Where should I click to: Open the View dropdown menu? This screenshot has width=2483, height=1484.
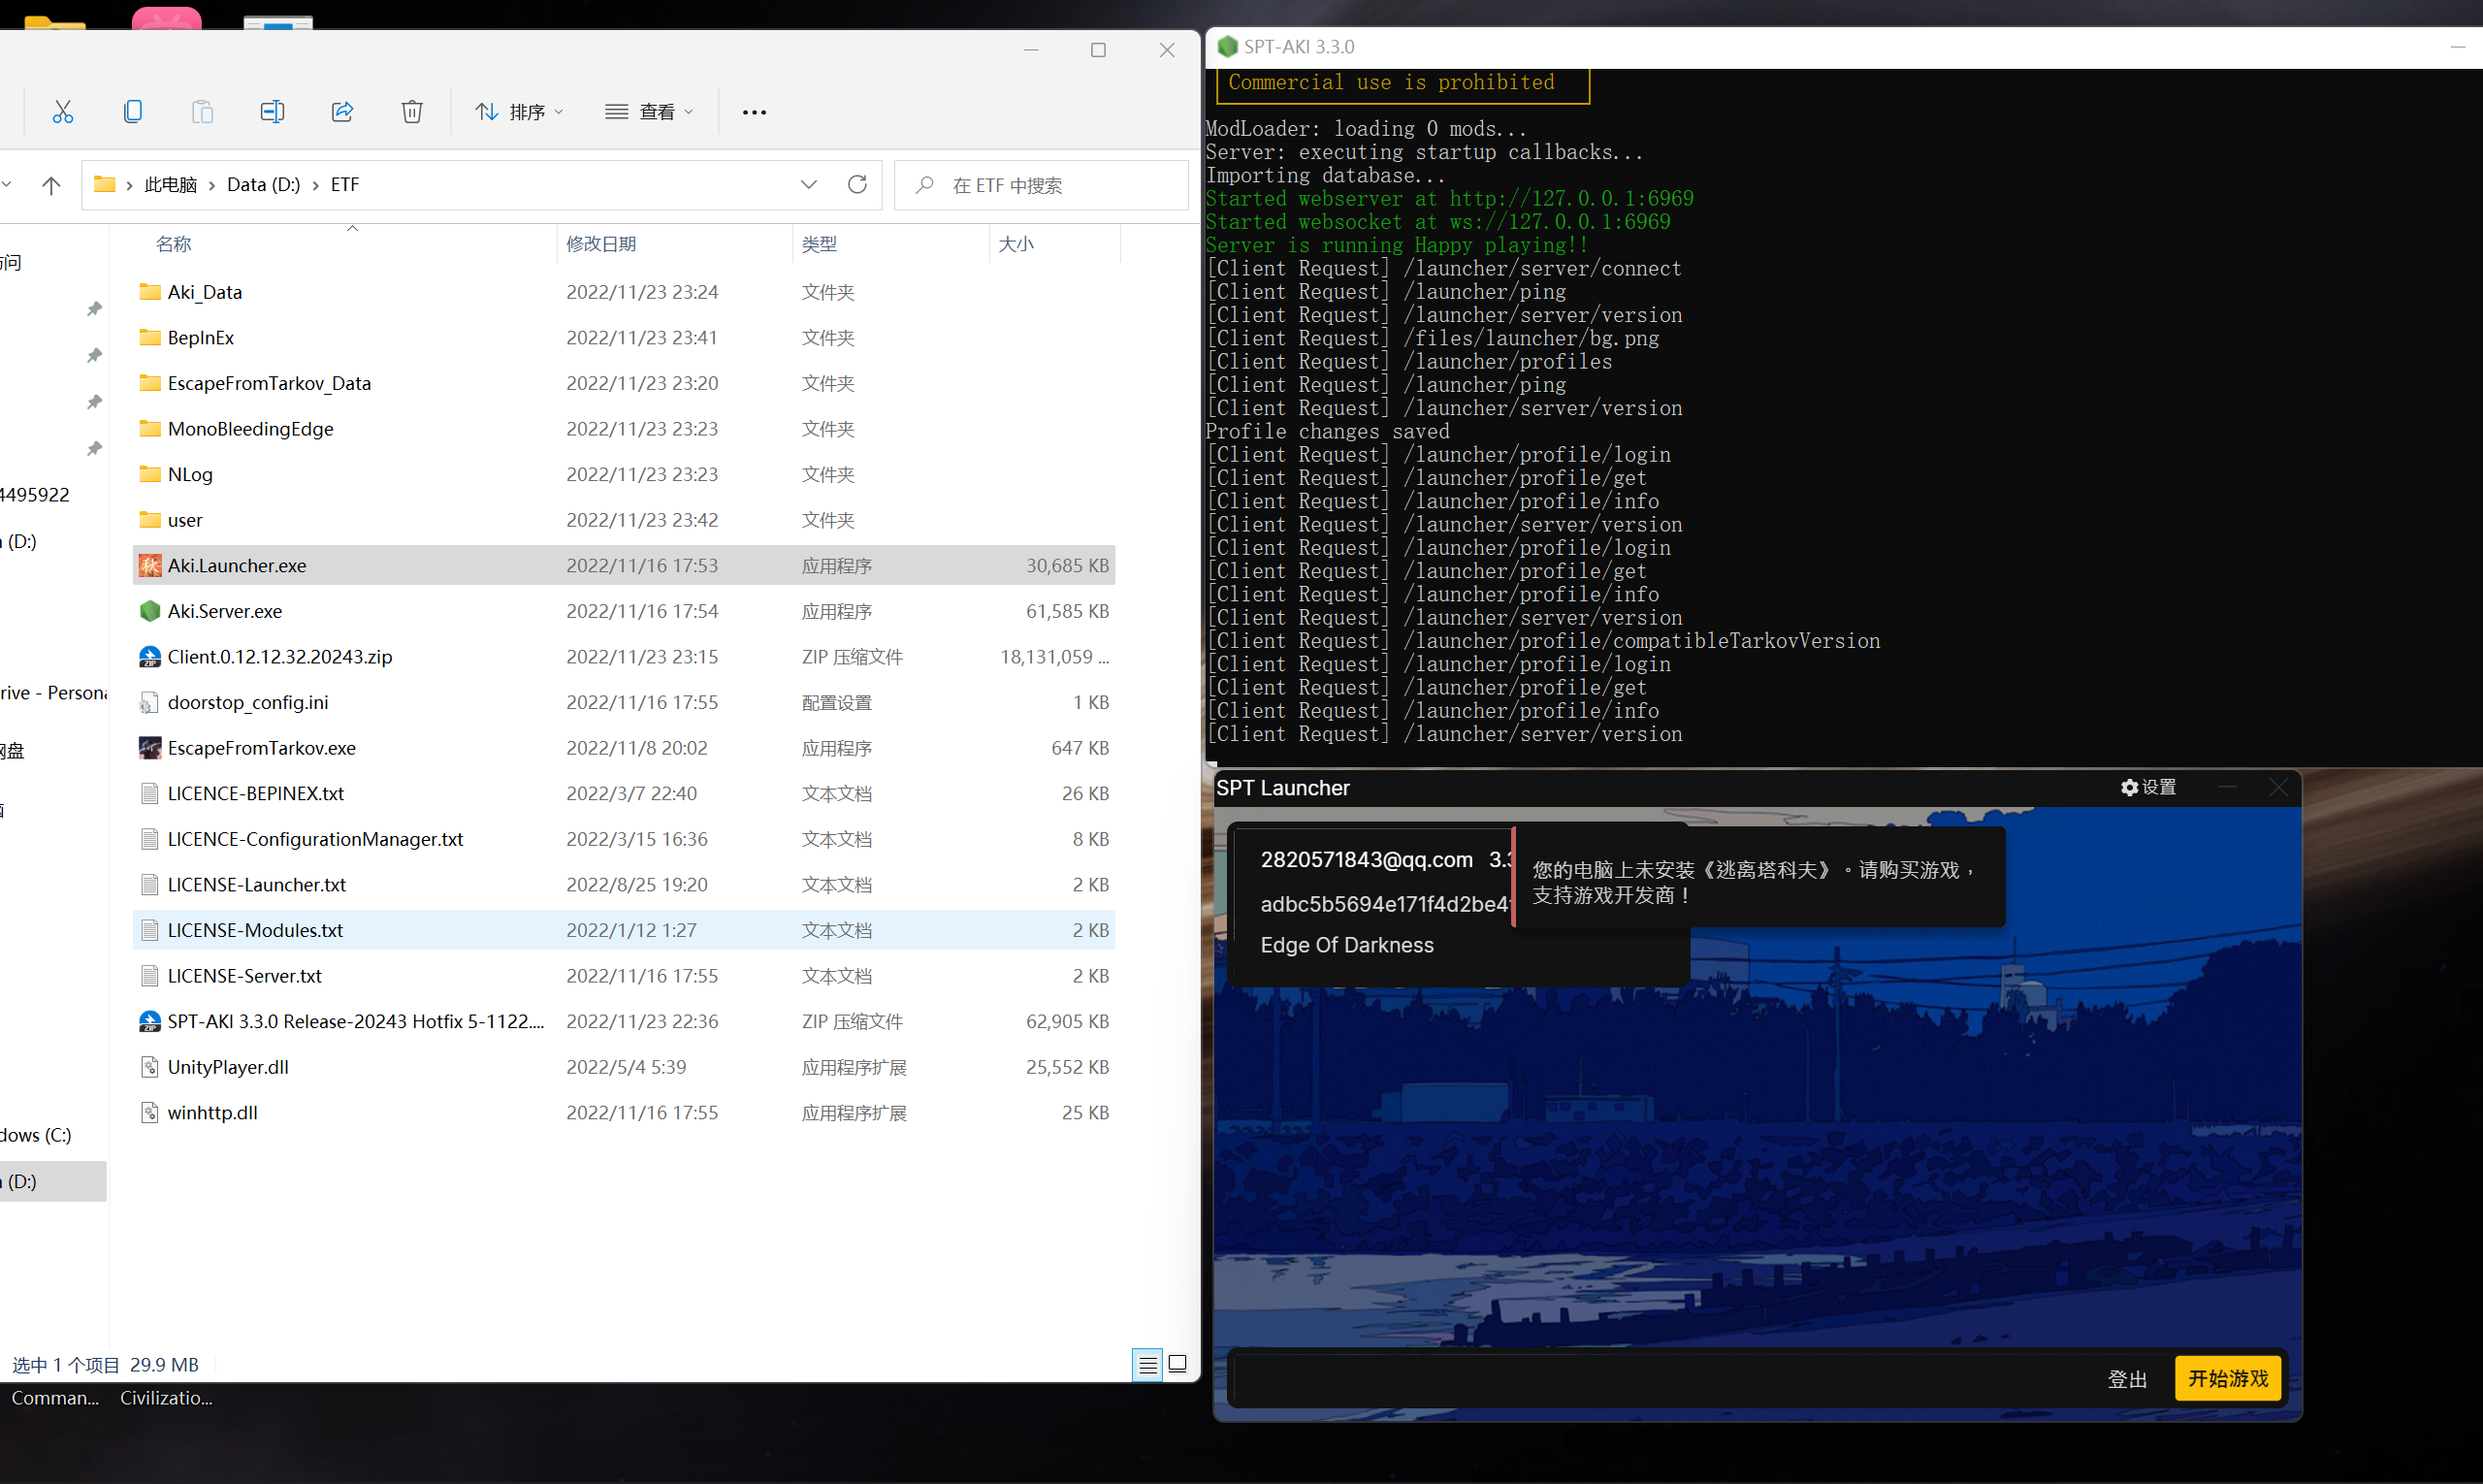coord(648,111)
